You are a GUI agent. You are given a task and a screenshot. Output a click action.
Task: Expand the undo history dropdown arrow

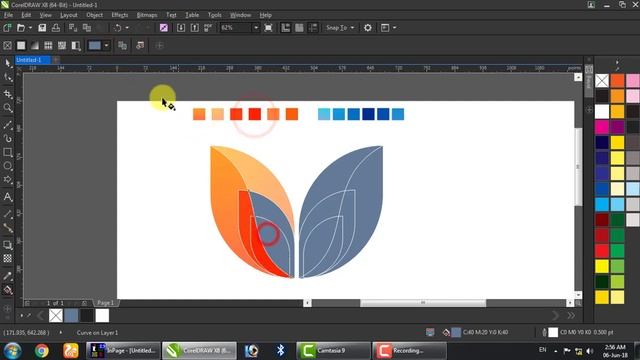(x=127, y=28)
